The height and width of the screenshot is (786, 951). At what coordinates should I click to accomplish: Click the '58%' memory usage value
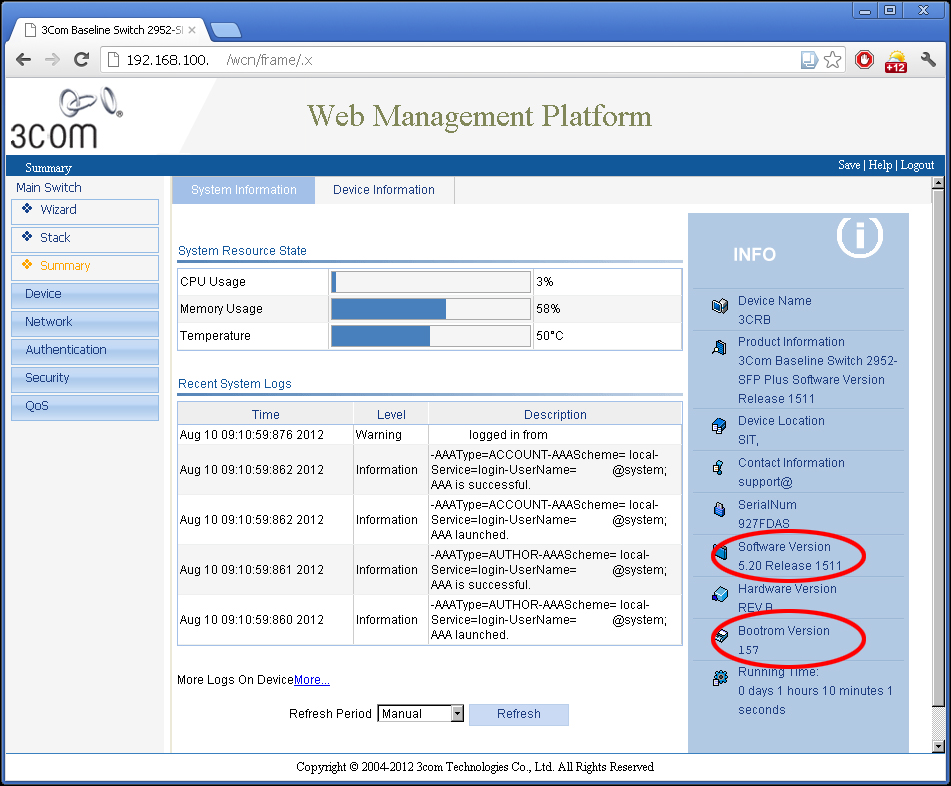point(548,309)
